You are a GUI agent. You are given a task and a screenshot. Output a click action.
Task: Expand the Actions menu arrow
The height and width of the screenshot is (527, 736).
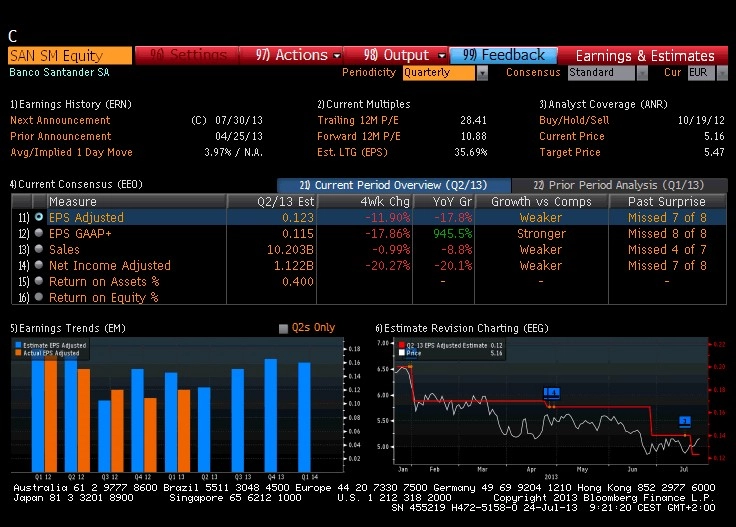click(337, 56)
